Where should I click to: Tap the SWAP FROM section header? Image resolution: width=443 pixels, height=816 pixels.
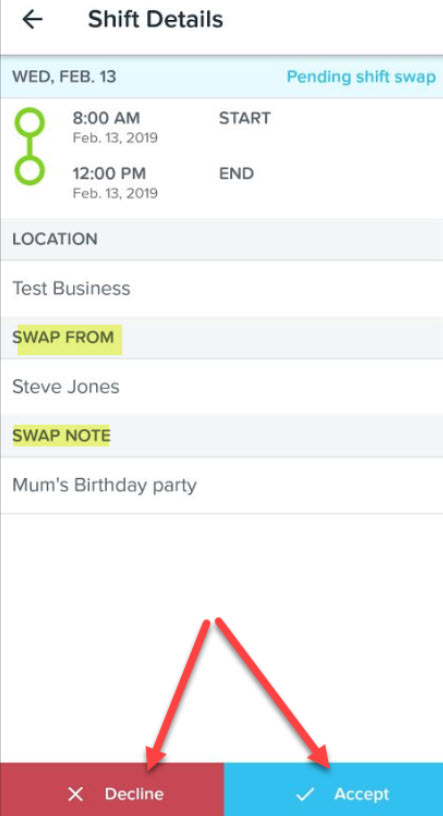point(63,337)
